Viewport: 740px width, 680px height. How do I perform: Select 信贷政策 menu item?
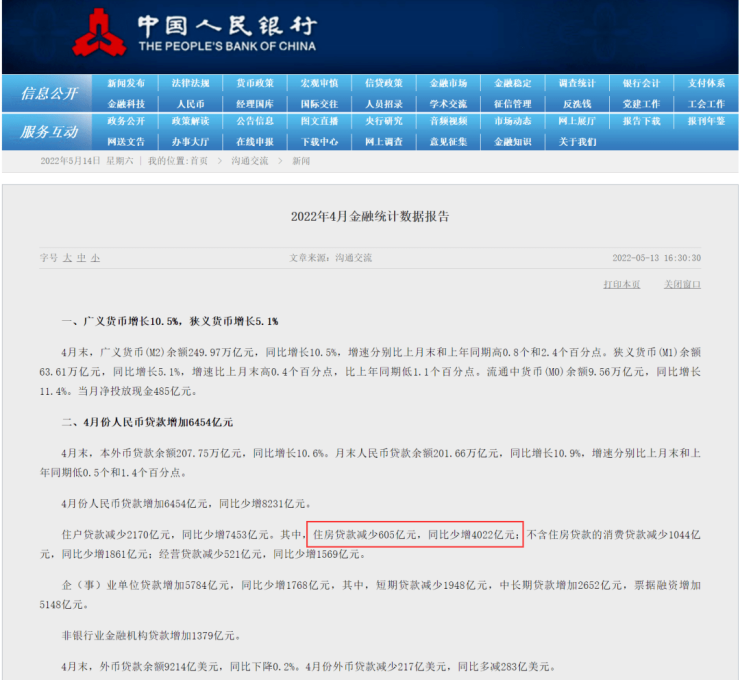[x=384, y=84]
